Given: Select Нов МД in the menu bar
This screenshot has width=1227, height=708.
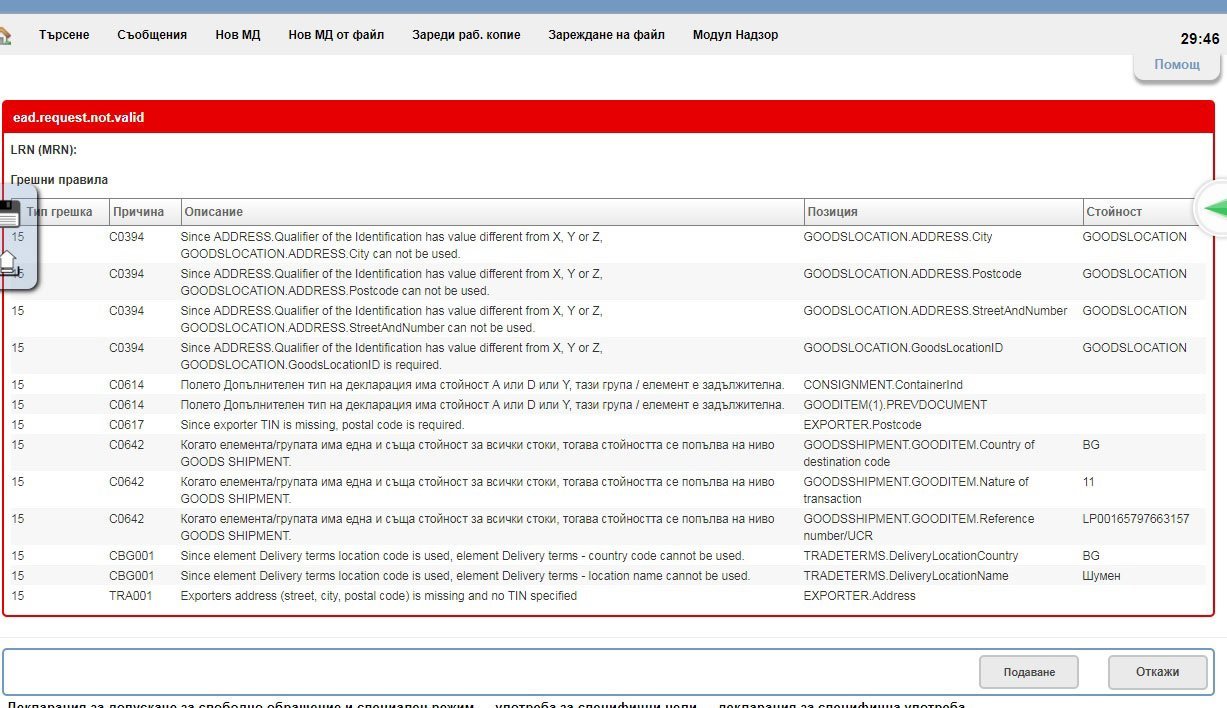Looking at the screenshot, I should pos(238,35).
